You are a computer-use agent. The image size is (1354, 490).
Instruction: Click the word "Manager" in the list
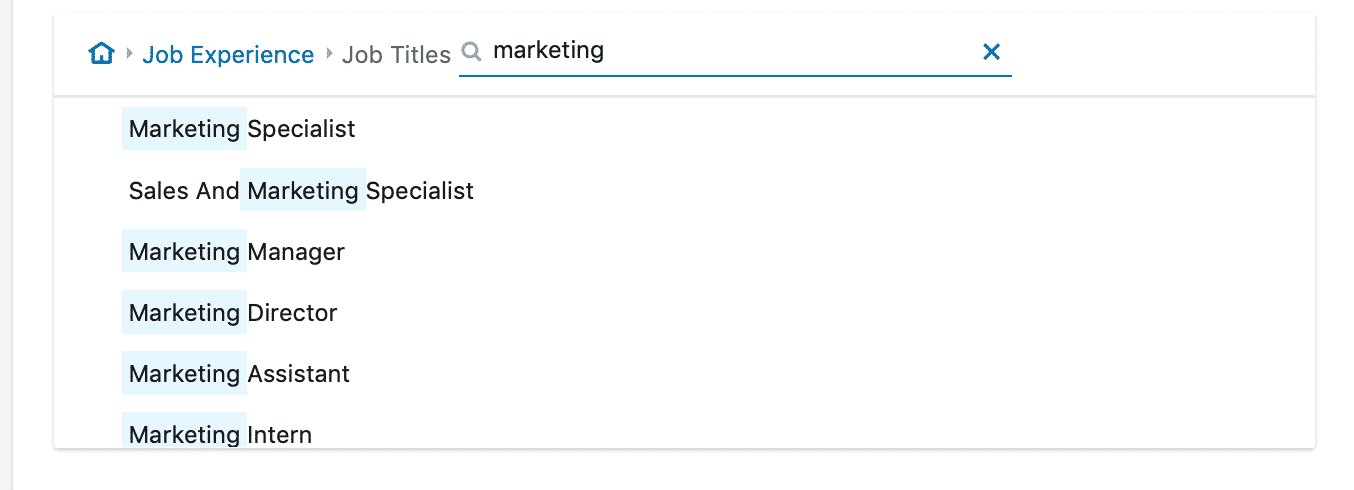coord(296,252)
